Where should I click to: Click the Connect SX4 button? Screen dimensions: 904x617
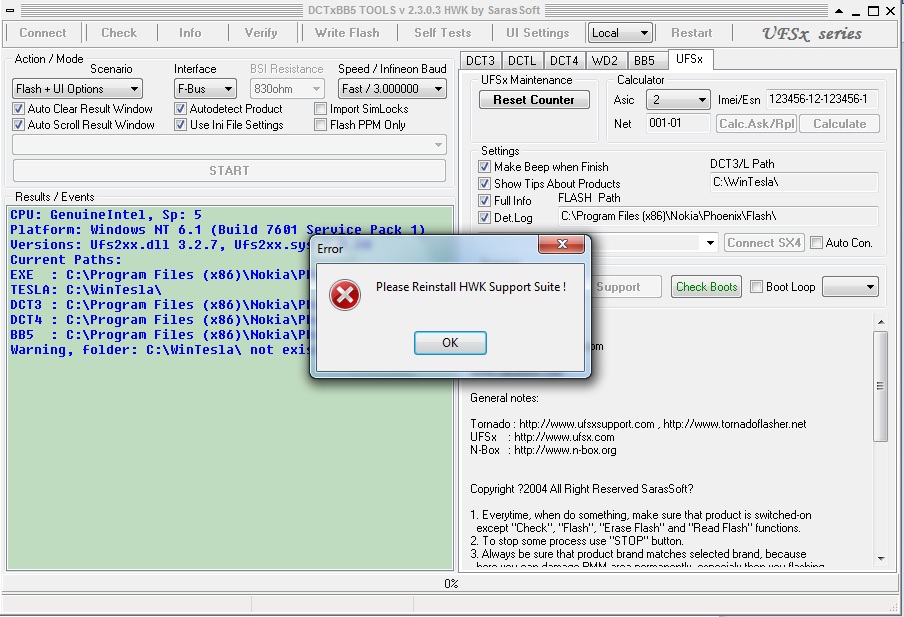[x=764, y=243]
